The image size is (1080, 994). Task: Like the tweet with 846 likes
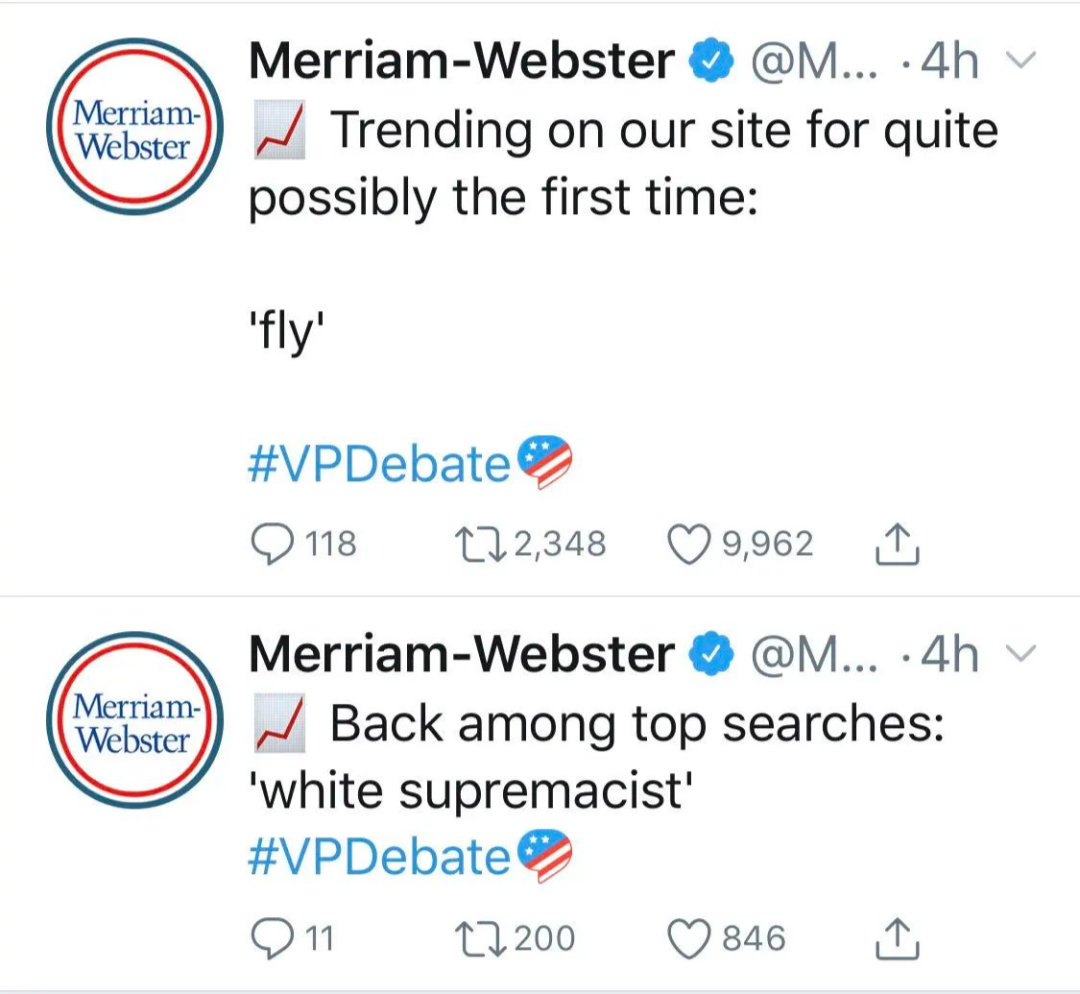tap(689, 938)
